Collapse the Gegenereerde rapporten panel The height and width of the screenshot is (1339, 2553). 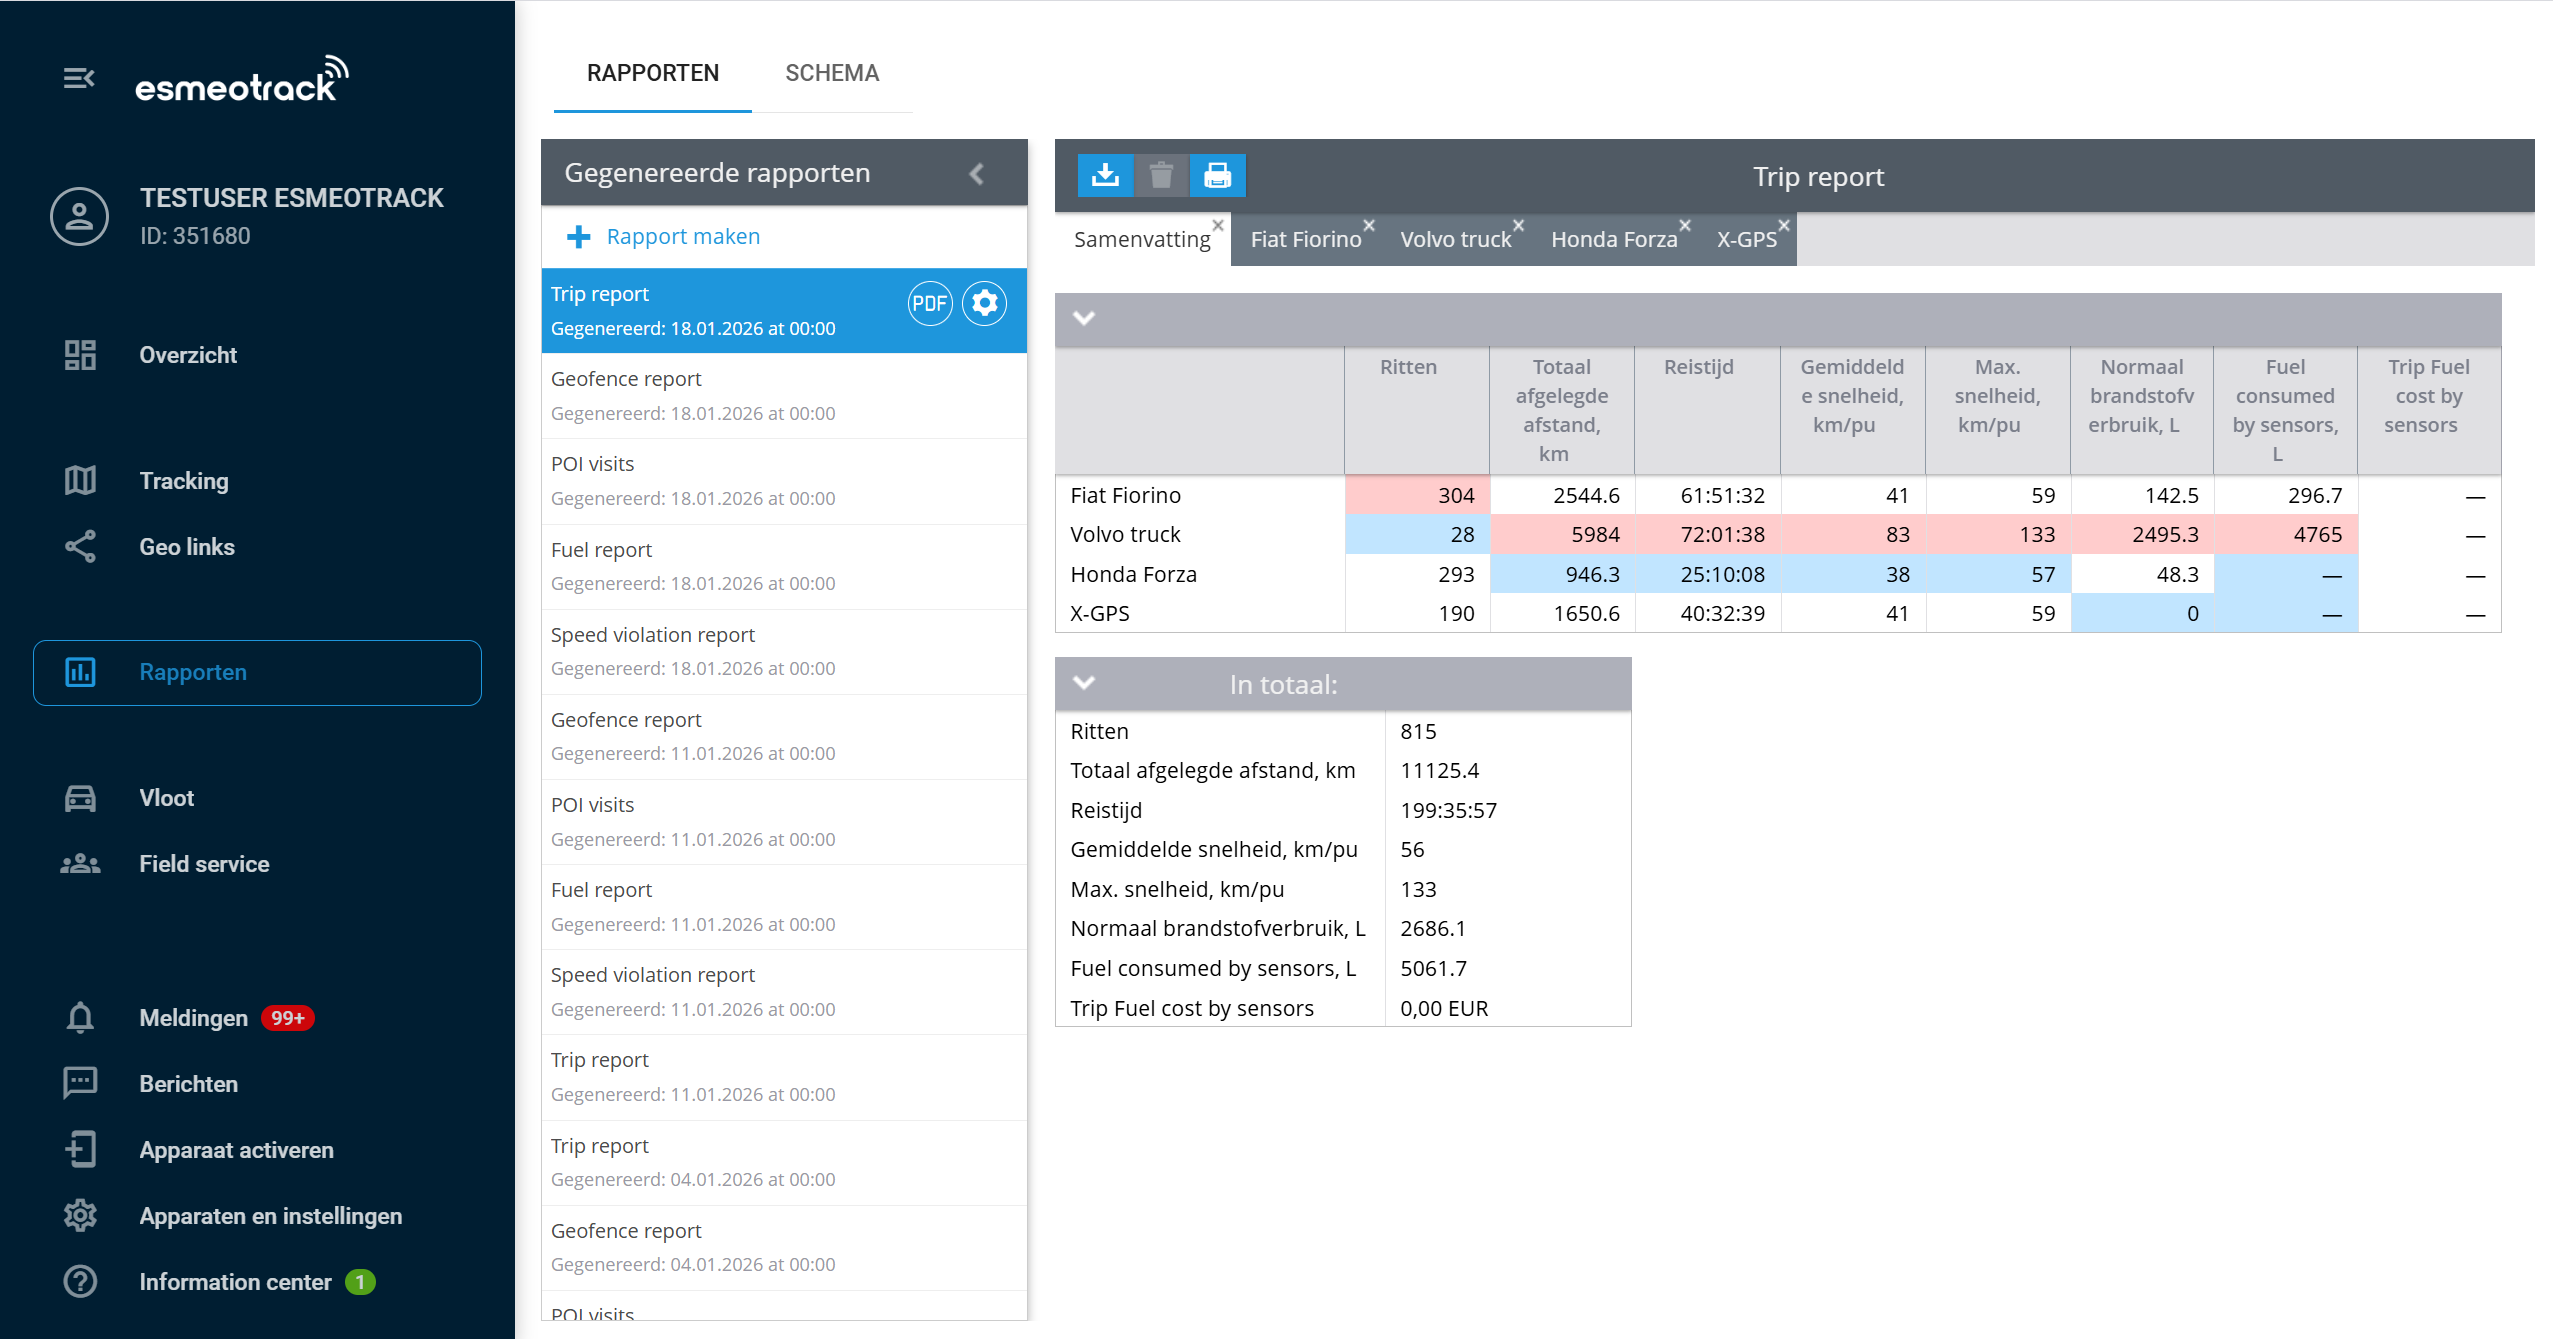click(x=977, y=172)
